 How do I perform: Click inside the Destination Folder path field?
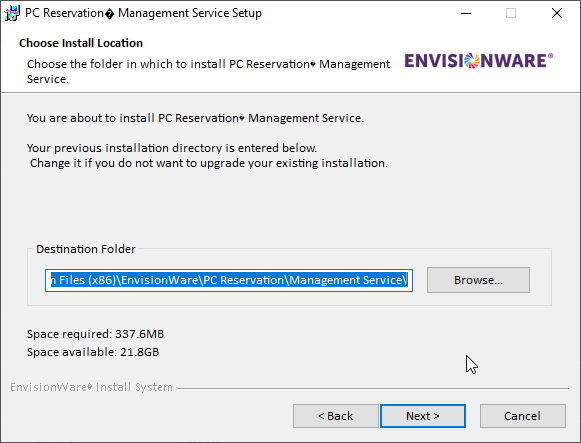[229, 280]
